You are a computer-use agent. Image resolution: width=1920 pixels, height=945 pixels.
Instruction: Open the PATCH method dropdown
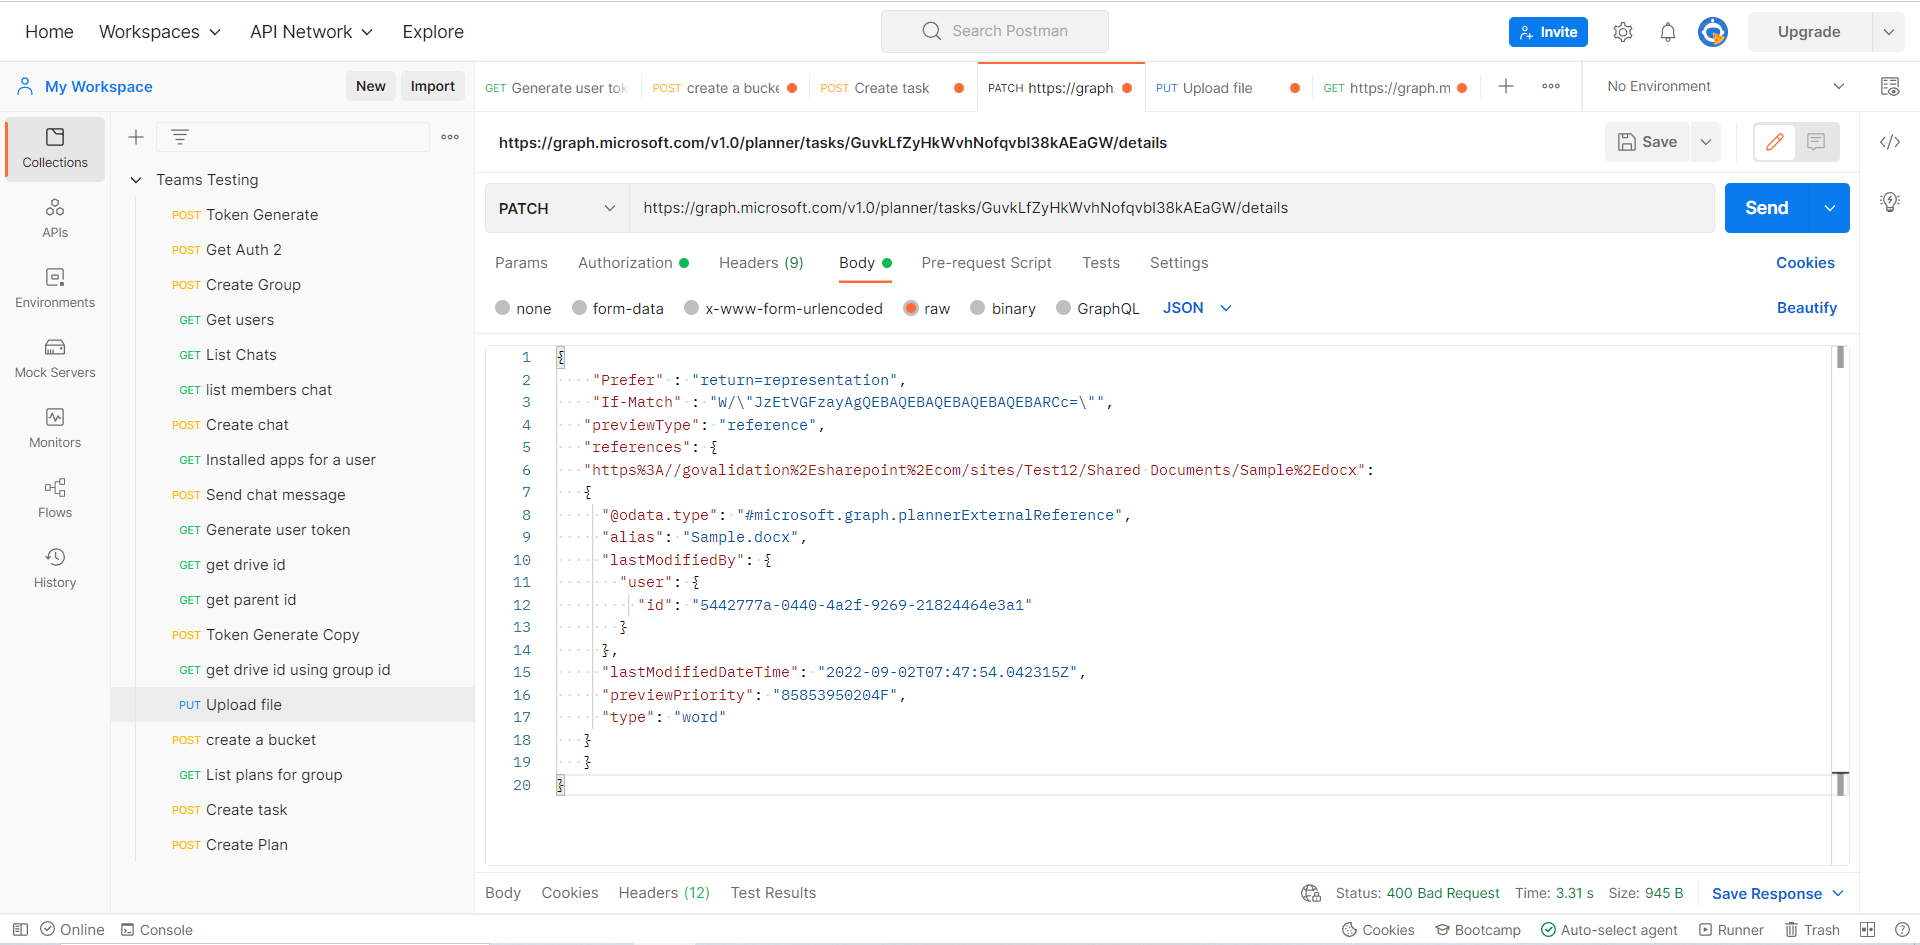[557, 208]
